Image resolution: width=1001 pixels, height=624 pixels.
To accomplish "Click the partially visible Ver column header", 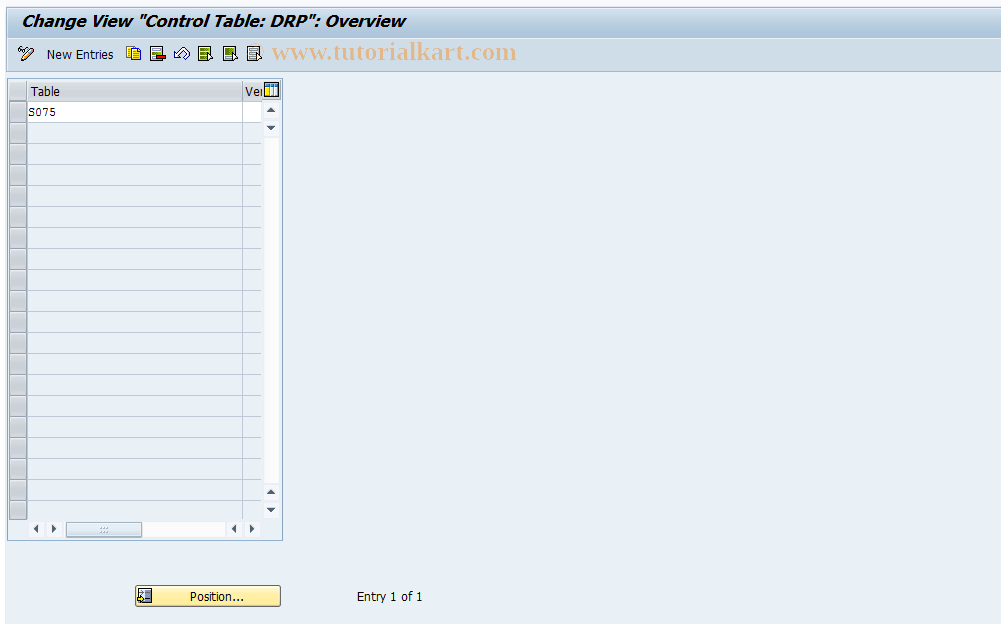I will (253, 91).
